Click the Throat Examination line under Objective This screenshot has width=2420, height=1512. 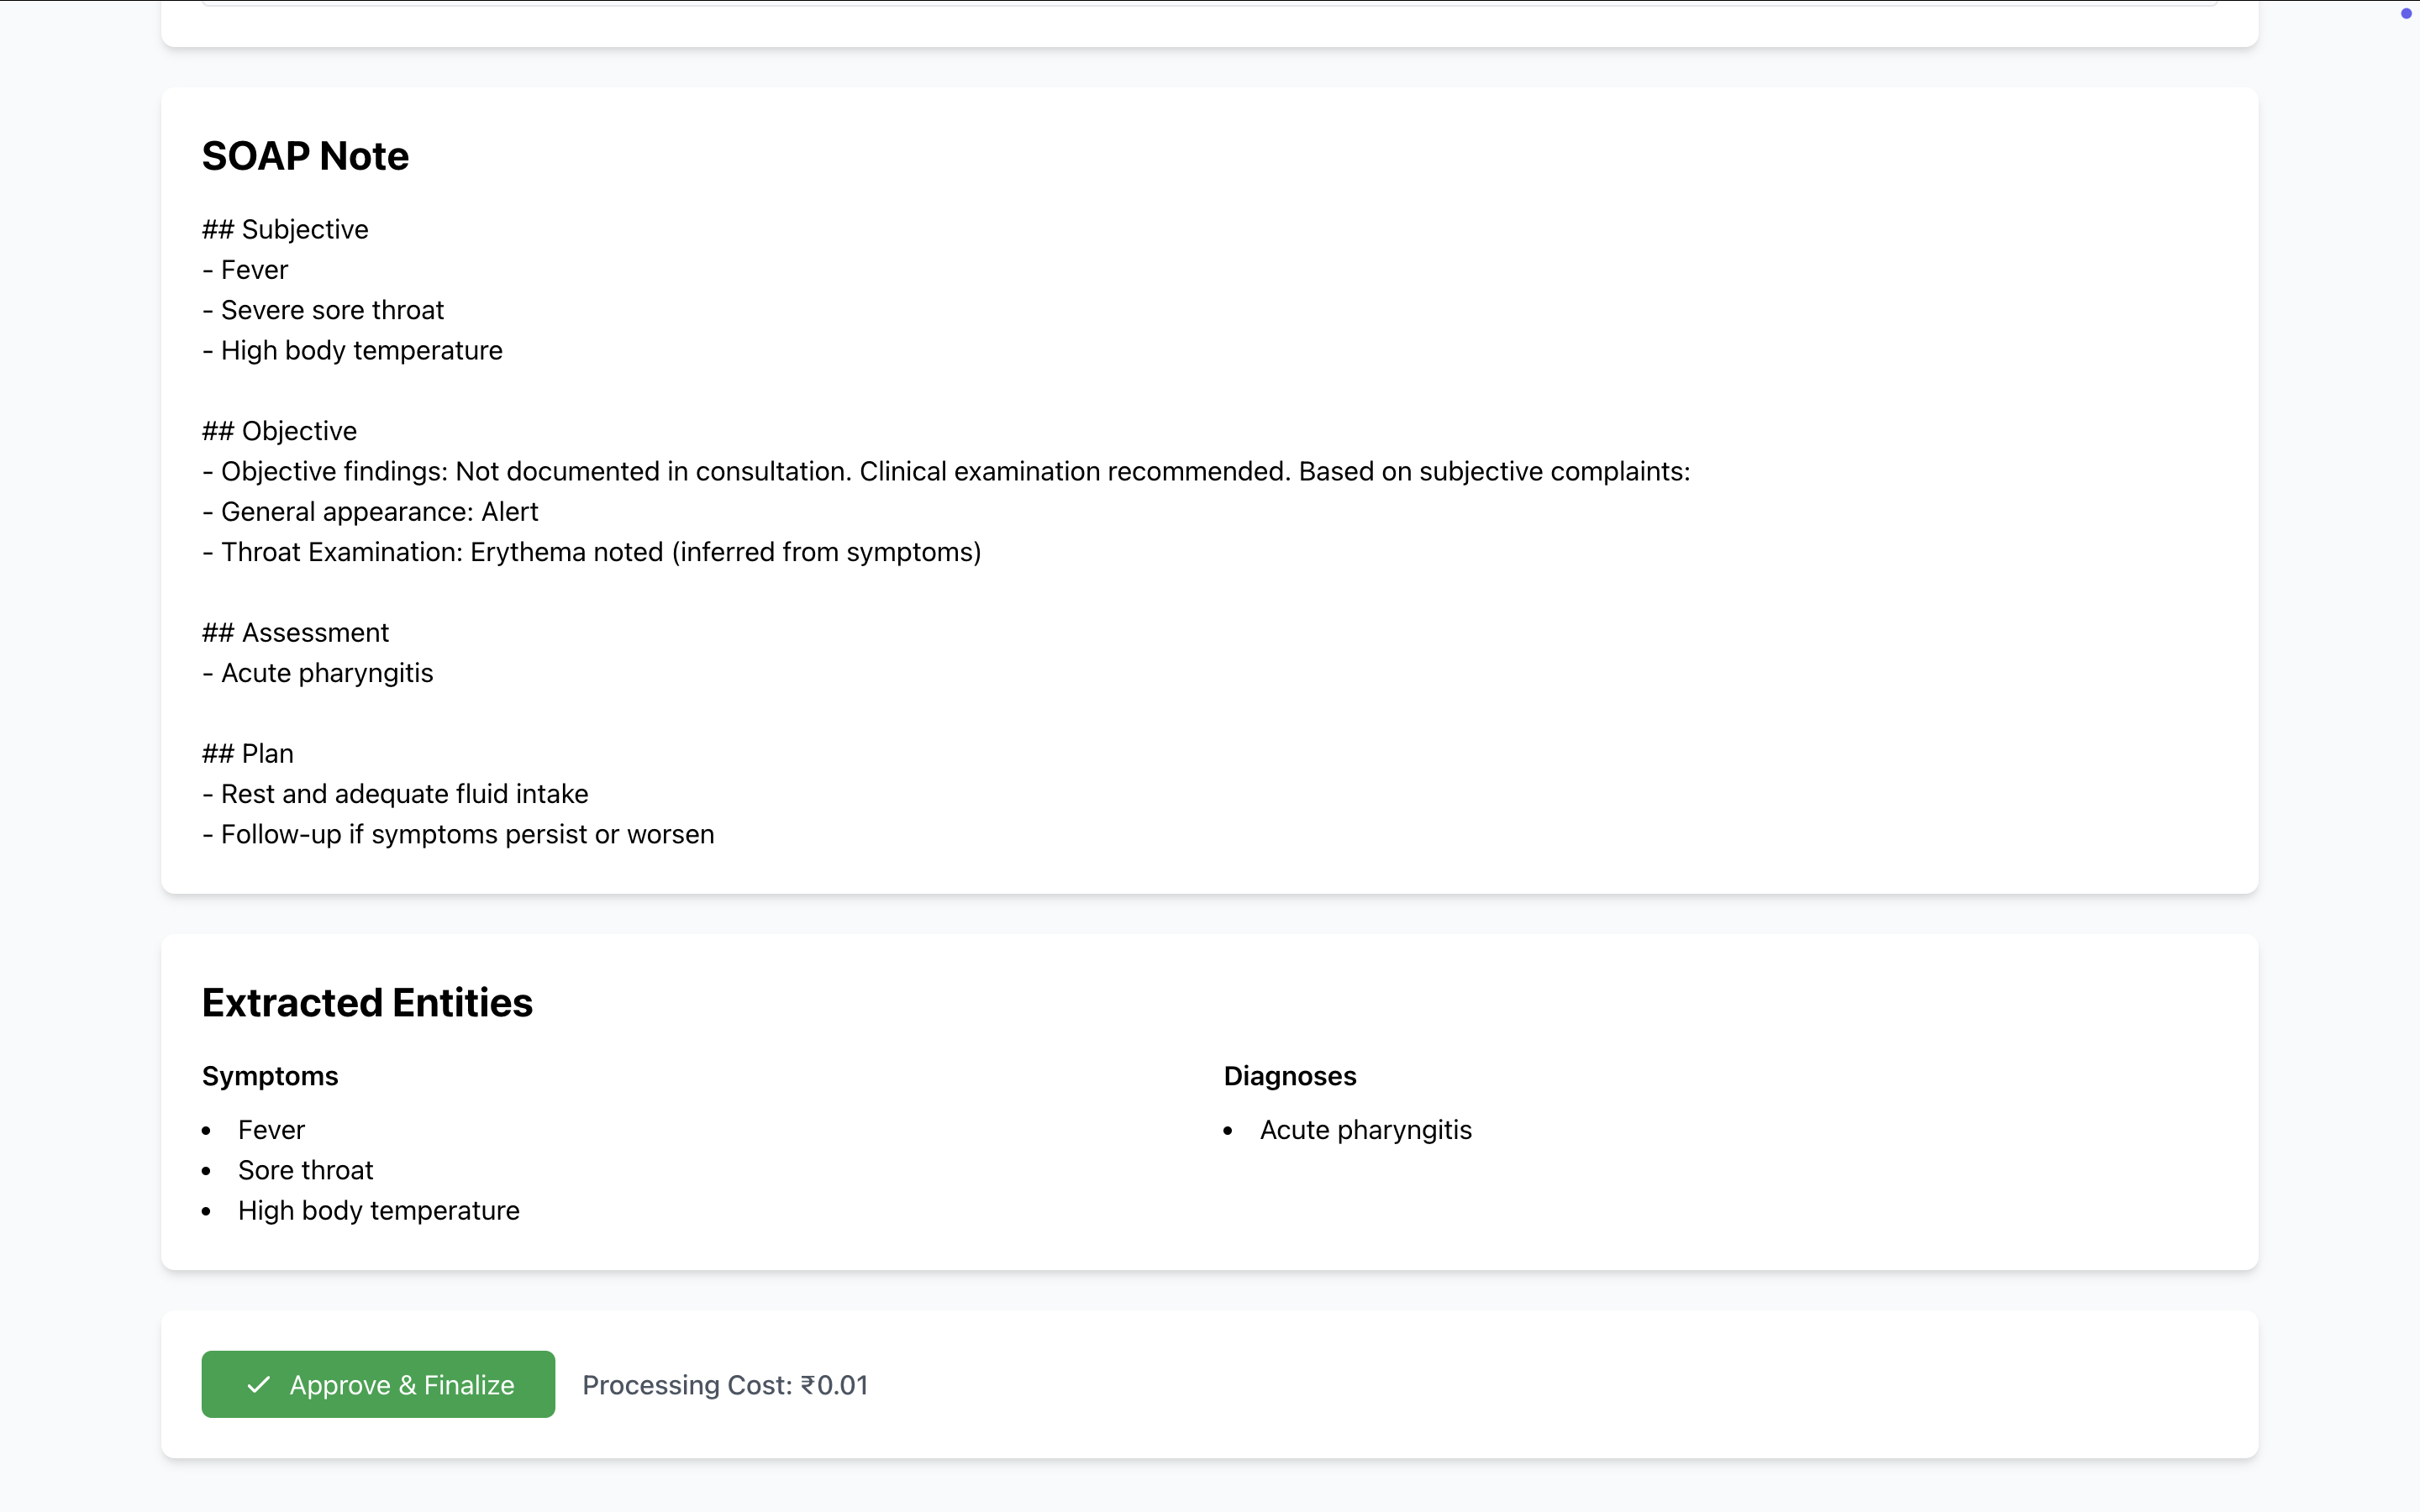[x=591, y=551]
